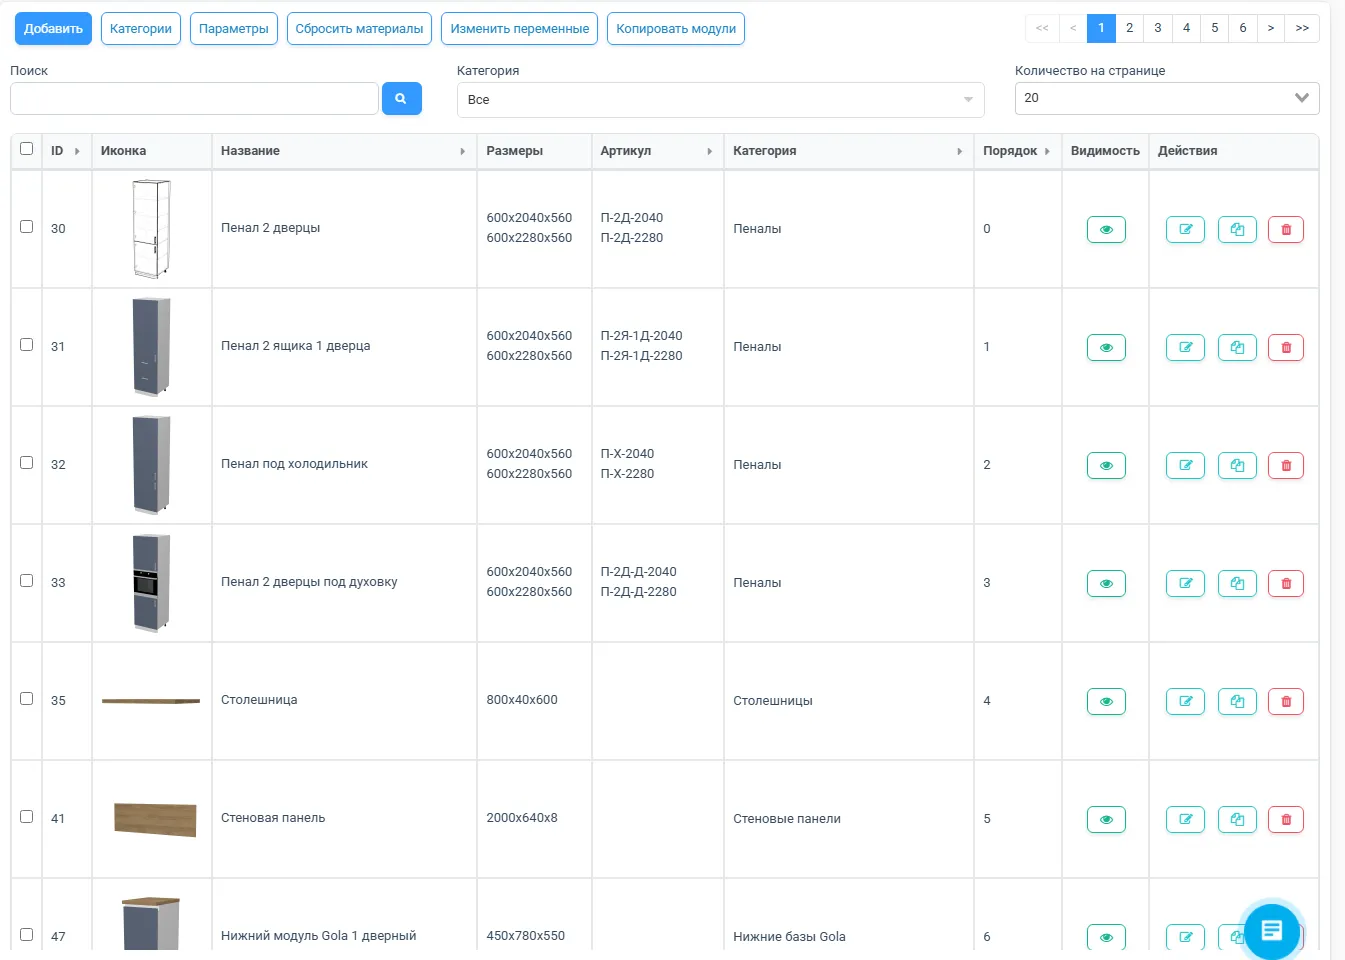Screen dimensions: 1345x960
Task: Click Сбросить материалы button
Action: [x=360, y=29]
